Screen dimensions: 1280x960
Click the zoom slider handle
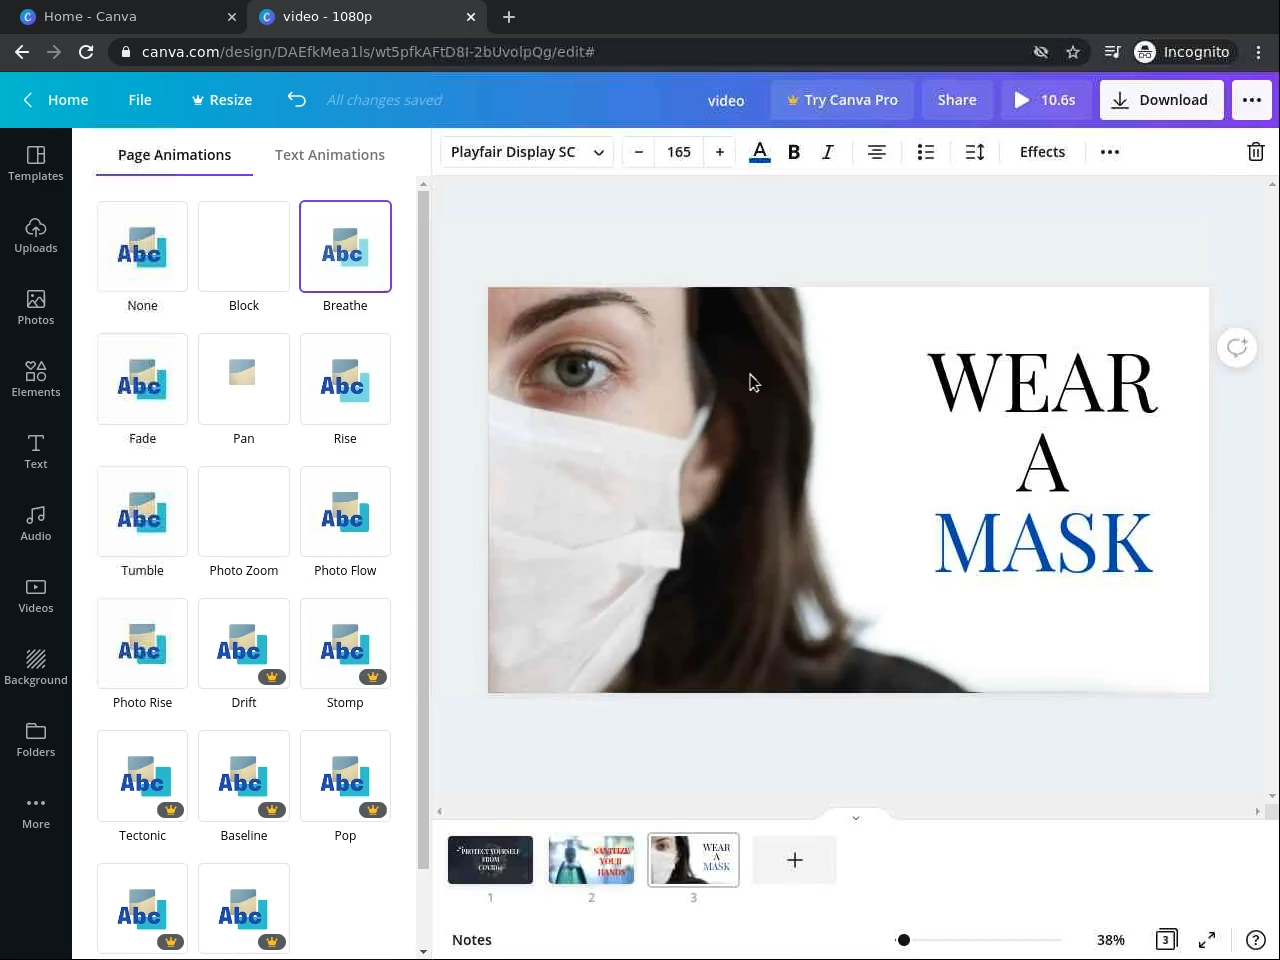click(904, 940)
